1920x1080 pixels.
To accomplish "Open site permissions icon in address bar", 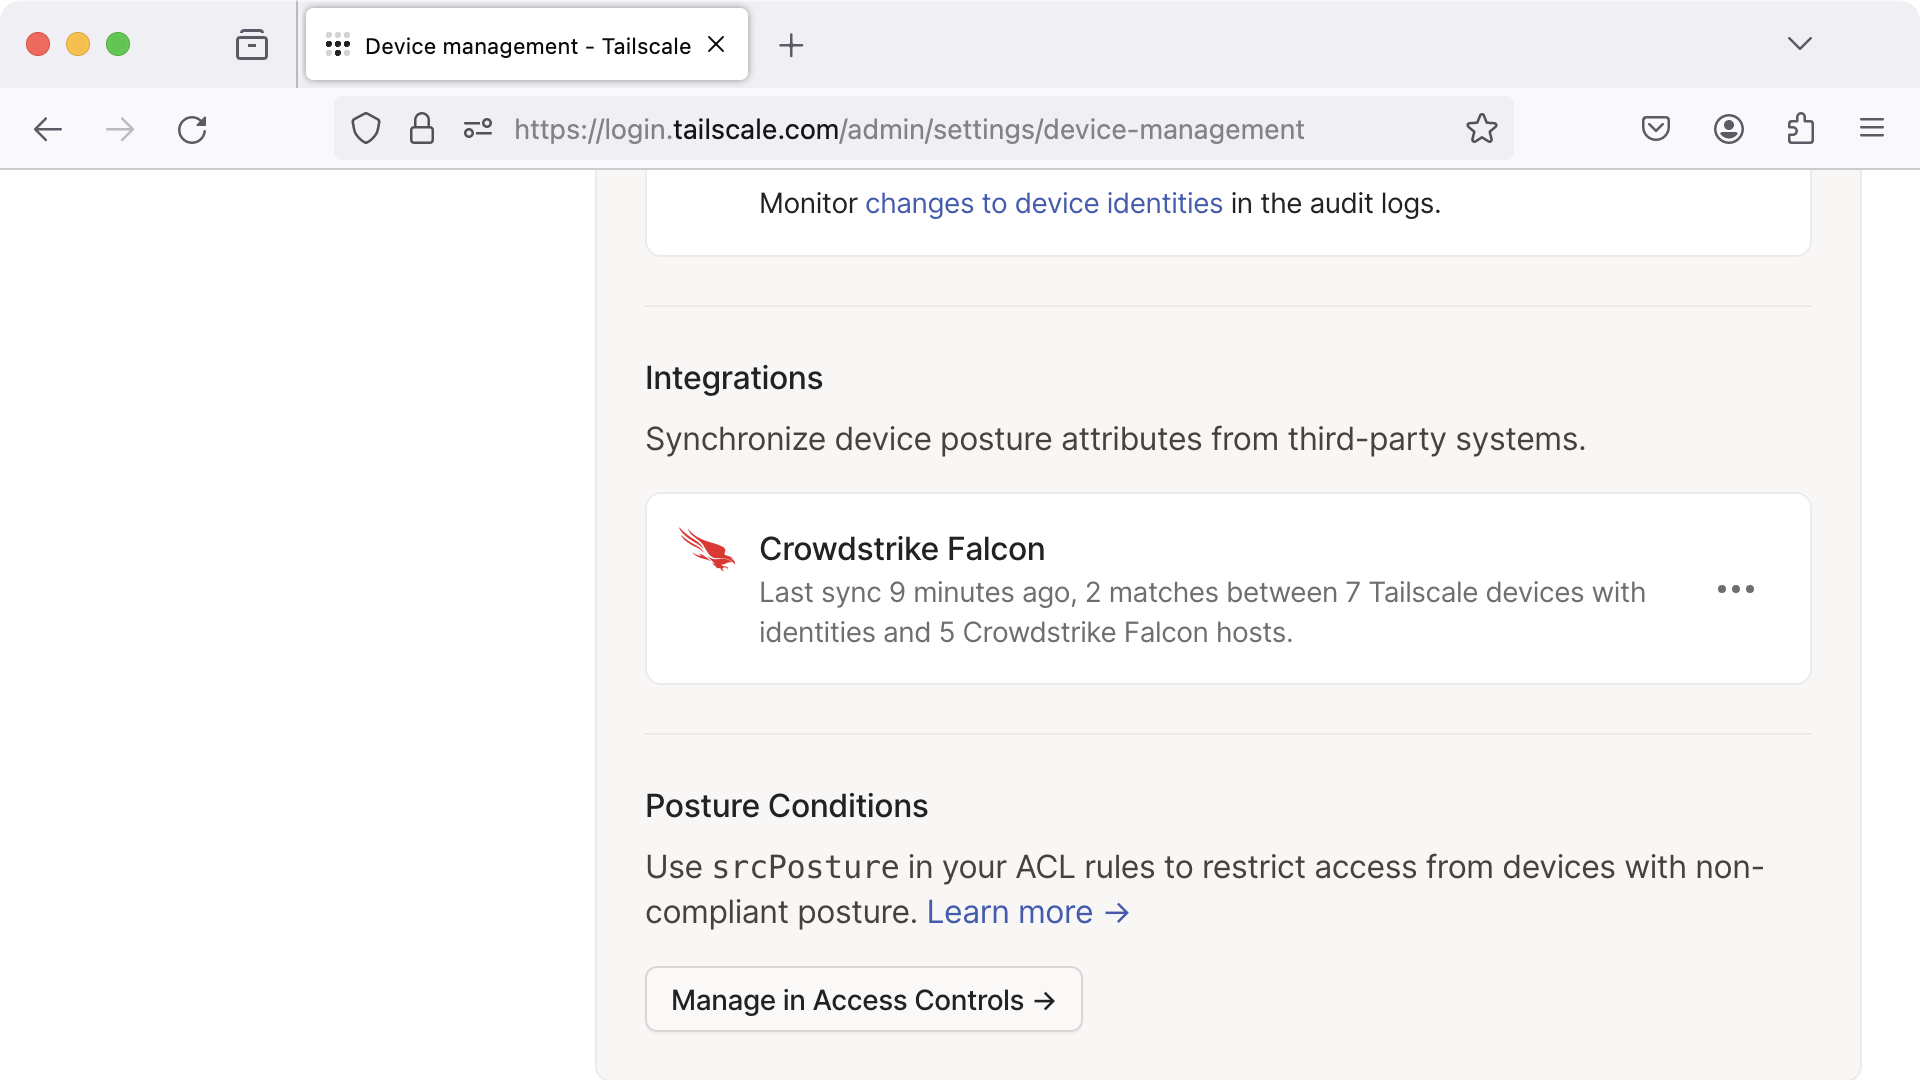I will tap(478, 129).
